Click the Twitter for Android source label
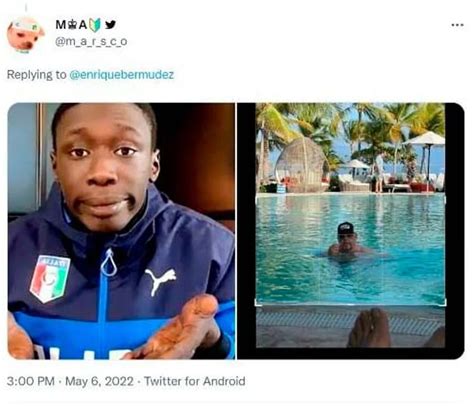The image size is (474, 406). click(x=195, y=381)
